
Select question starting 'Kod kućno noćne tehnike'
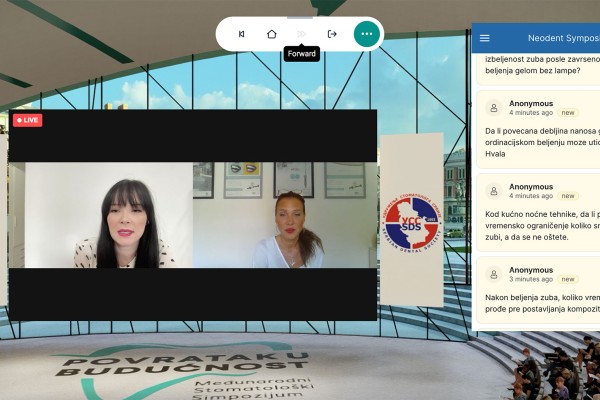[542, 226]
